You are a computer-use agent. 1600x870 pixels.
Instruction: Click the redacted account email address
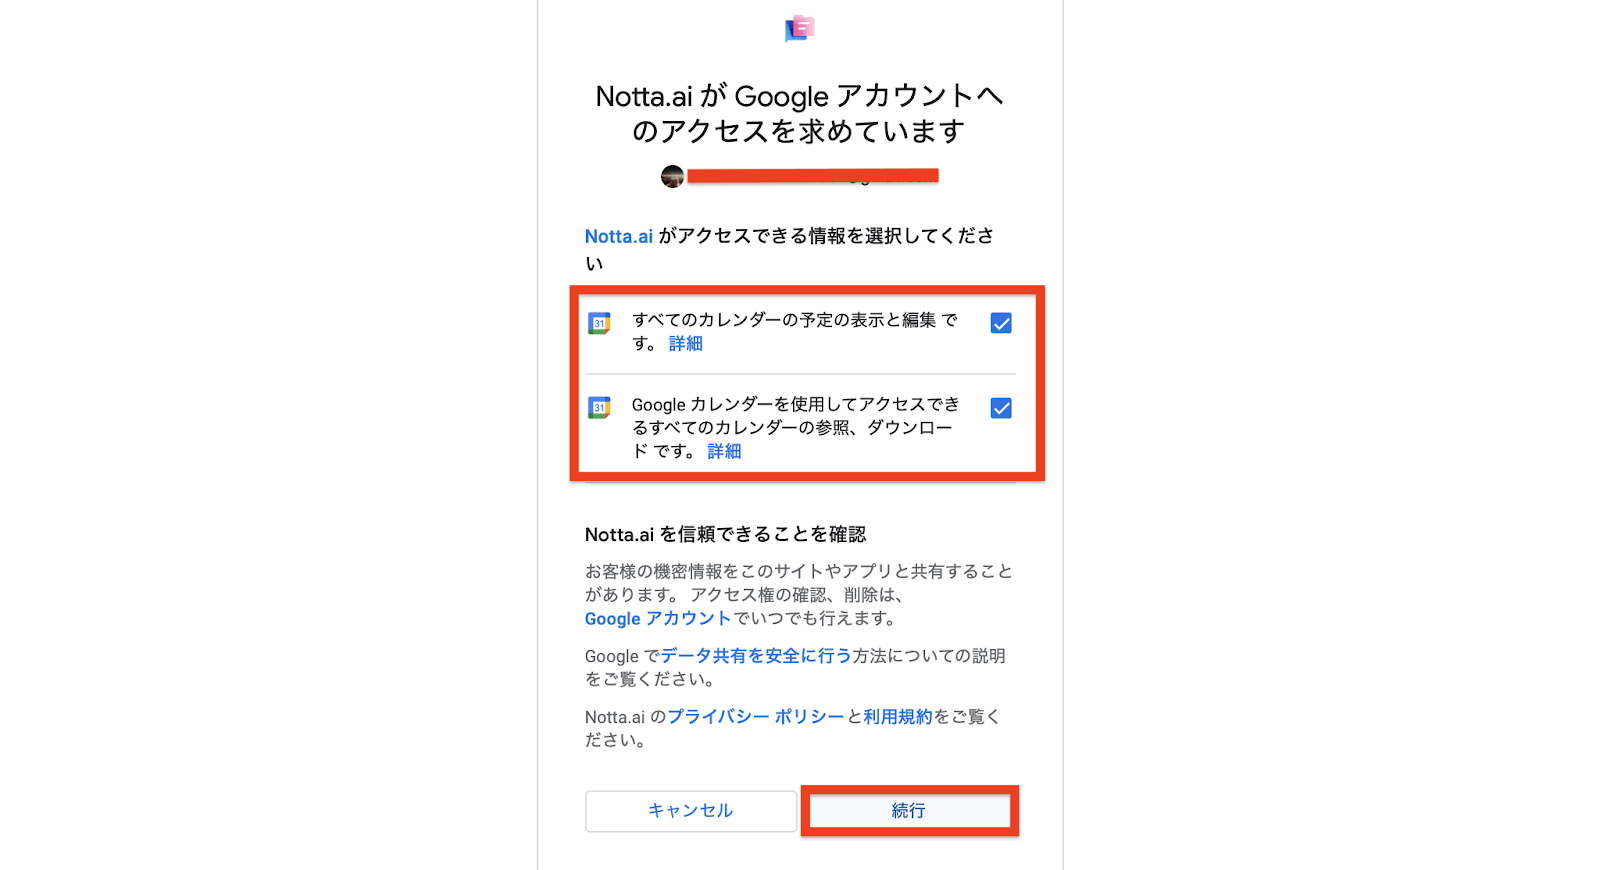[x=813, y=177]
